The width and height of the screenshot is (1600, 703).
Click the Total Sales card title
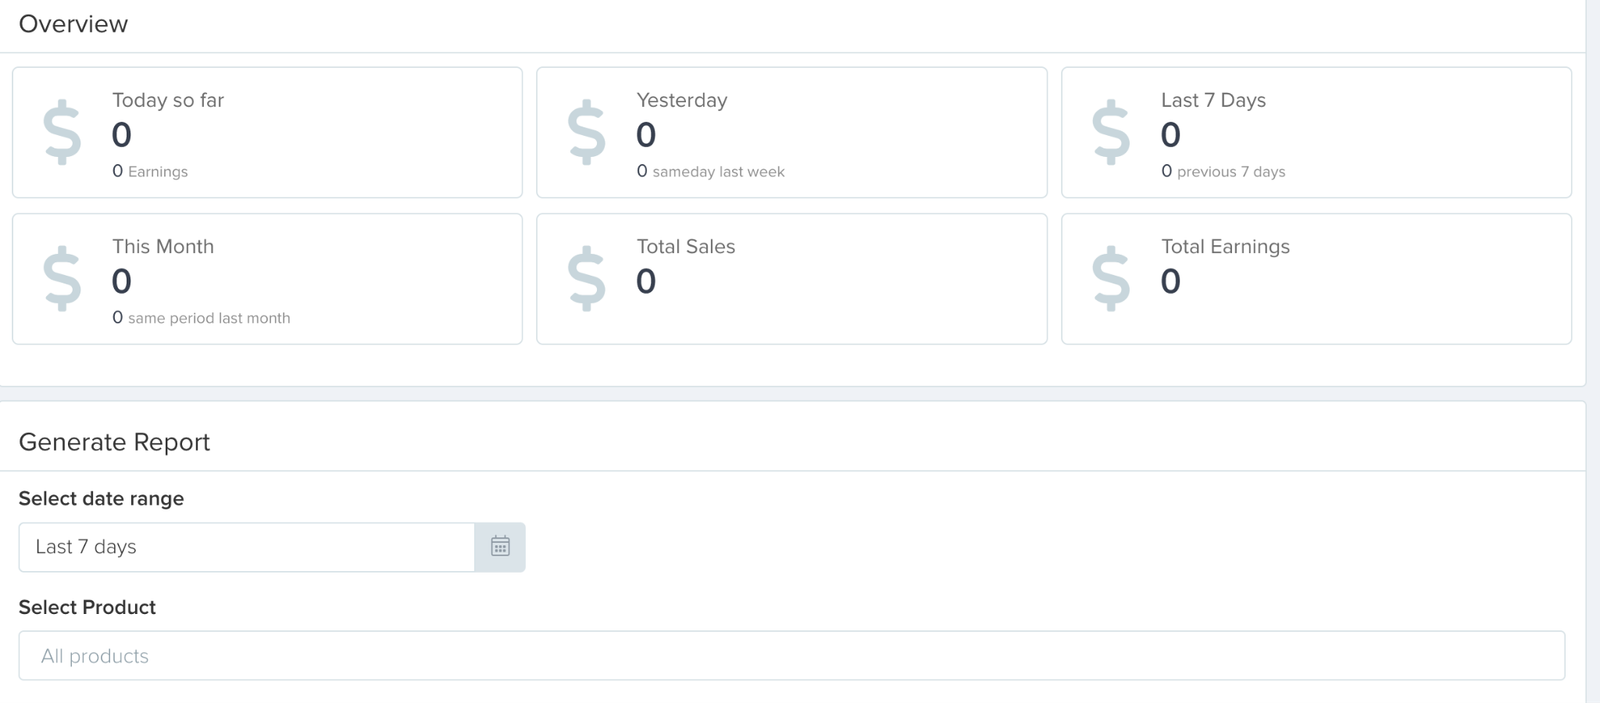(686, 246)
